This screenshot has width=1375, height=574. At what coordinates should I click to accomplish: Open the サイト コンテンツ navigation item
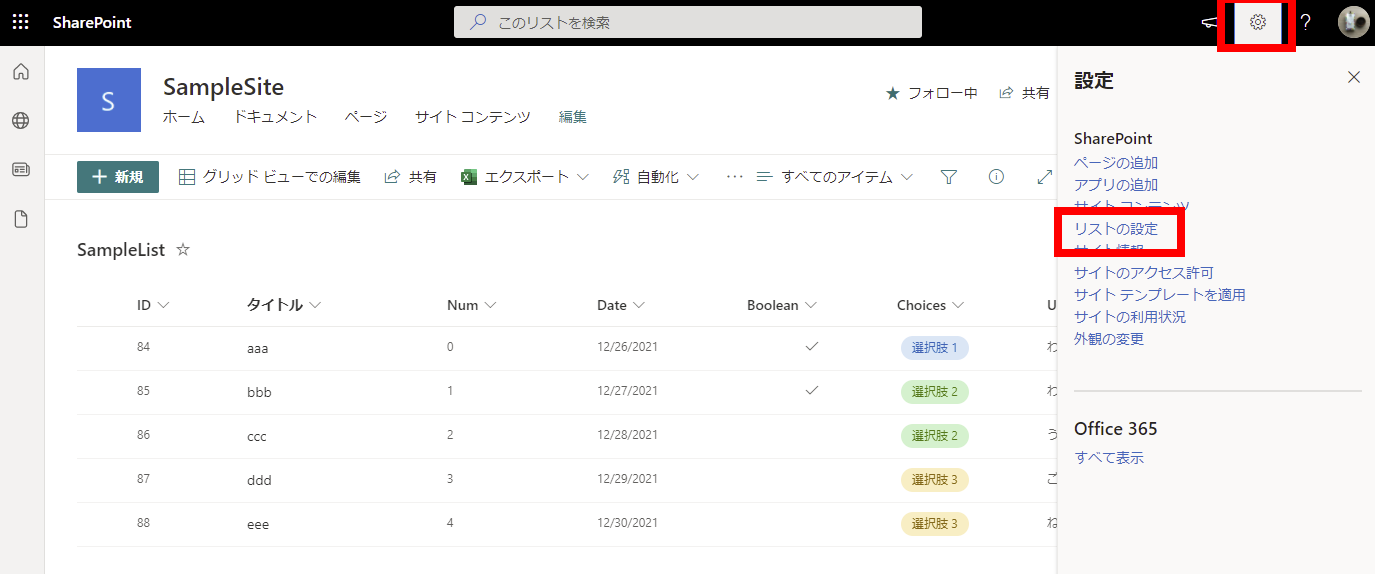pos(472,117)
